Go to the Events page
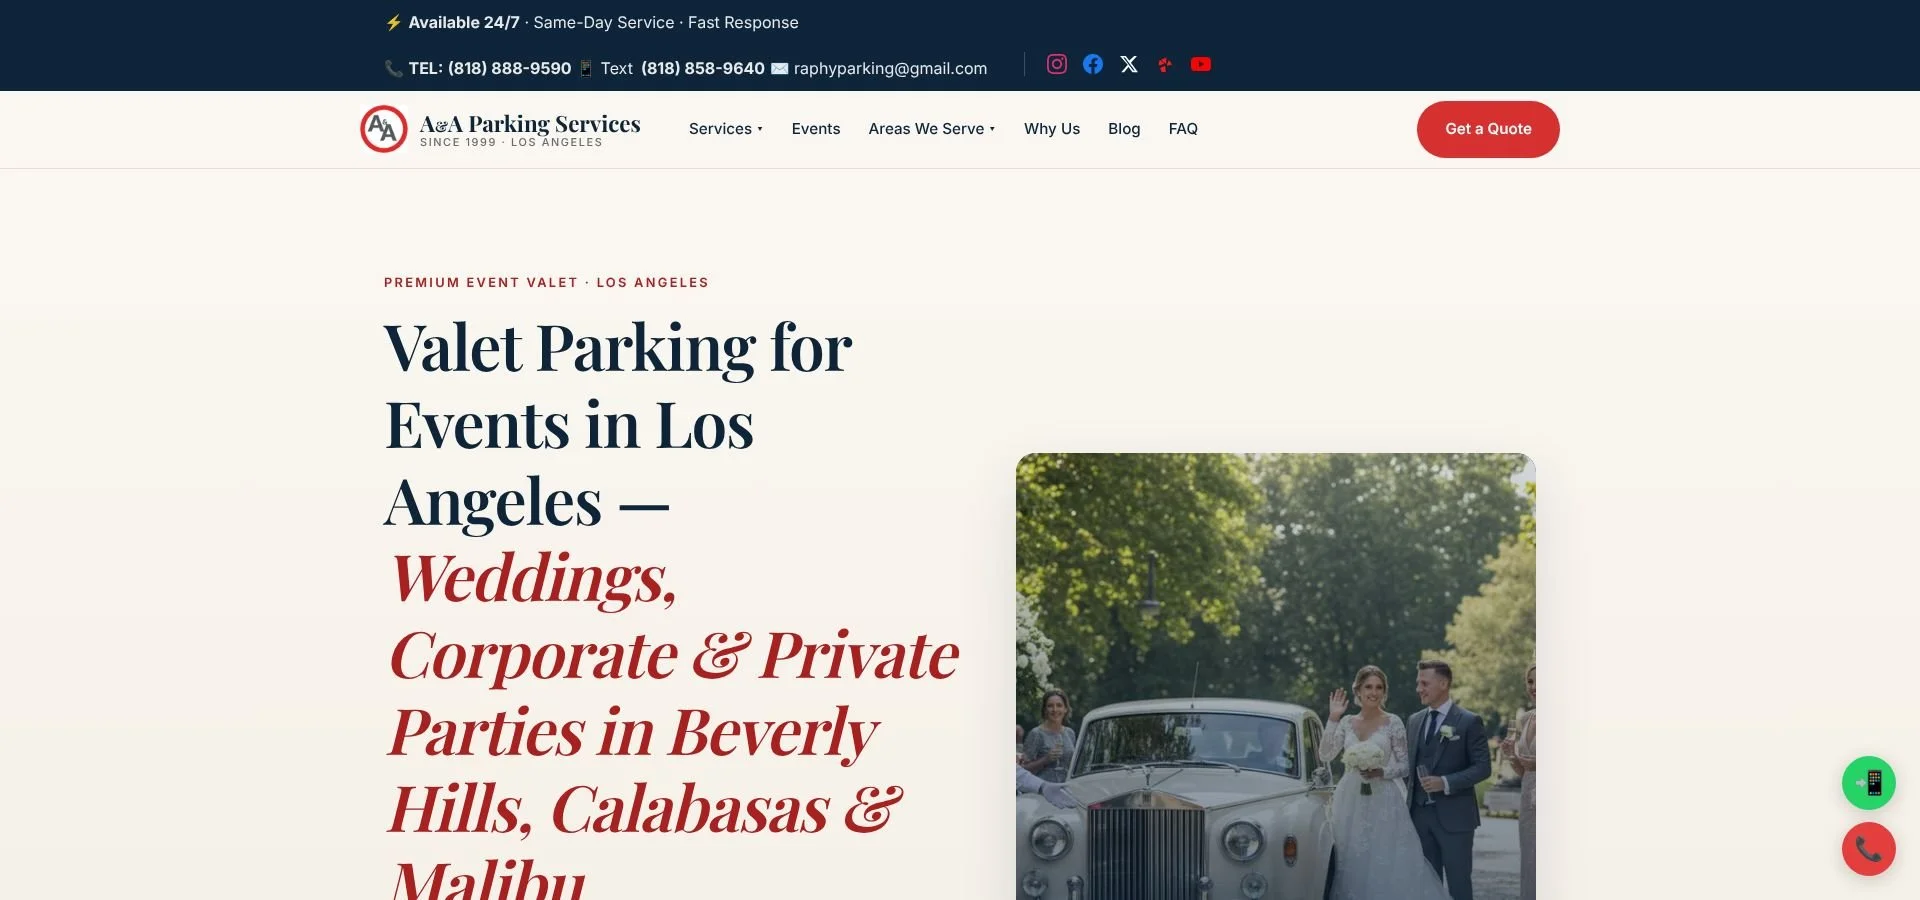This screenshot has height=900, width=1920. tap(816, 129)
